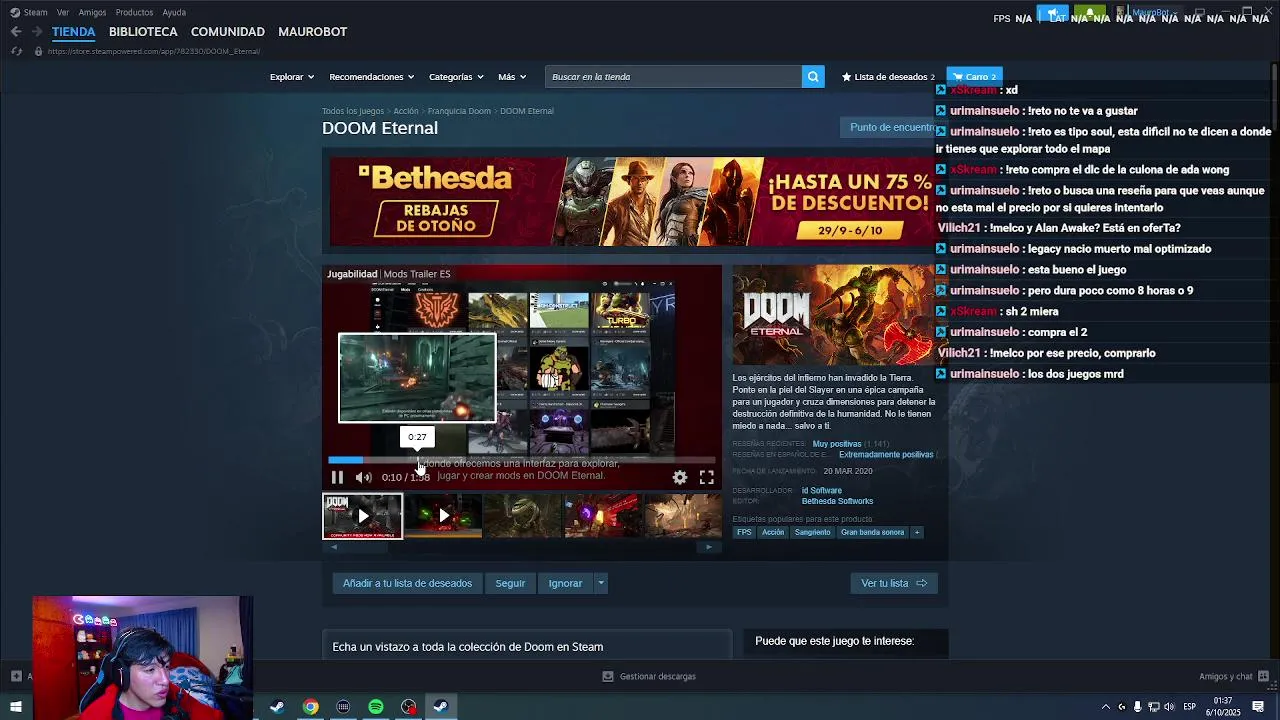1280x720 pixels.
Task: Open Punto de encuentro community hub
Action: pos(892,127)
